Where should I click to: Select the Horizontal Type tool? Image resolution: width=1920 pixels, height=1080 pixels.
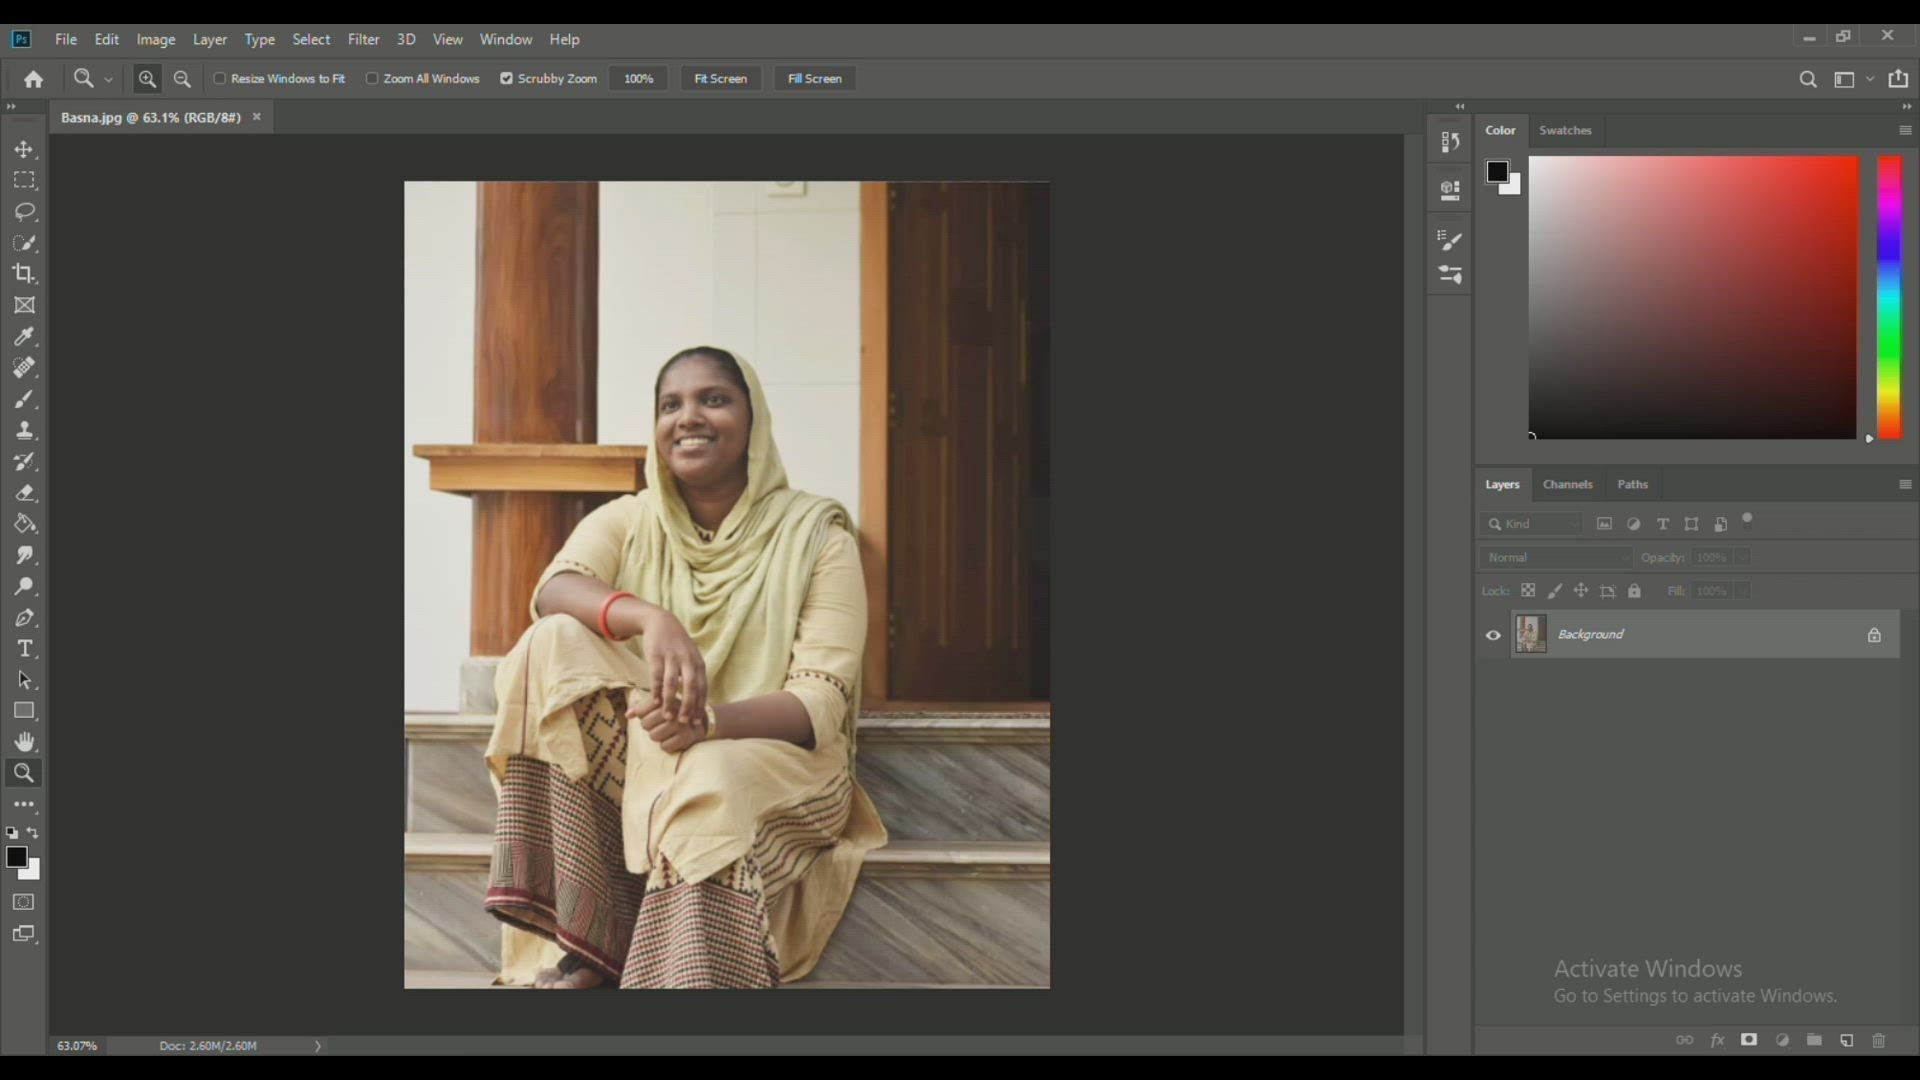pyautogui.click(x=24, y=648)
